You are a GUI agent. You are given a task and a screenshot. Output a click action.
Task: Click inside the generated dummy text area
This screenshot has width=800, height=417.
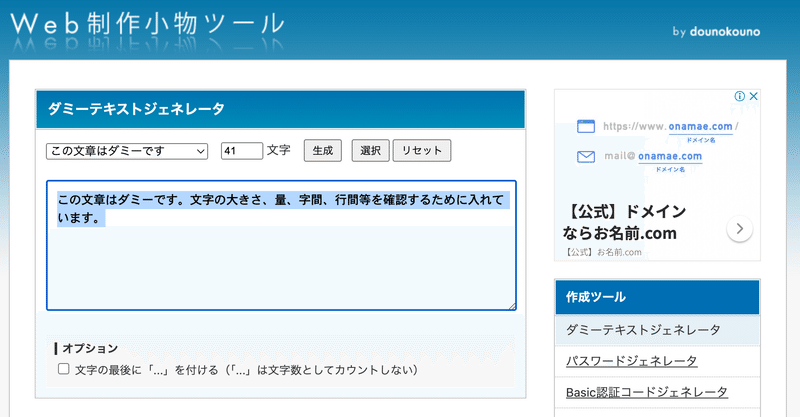(281, 246)
